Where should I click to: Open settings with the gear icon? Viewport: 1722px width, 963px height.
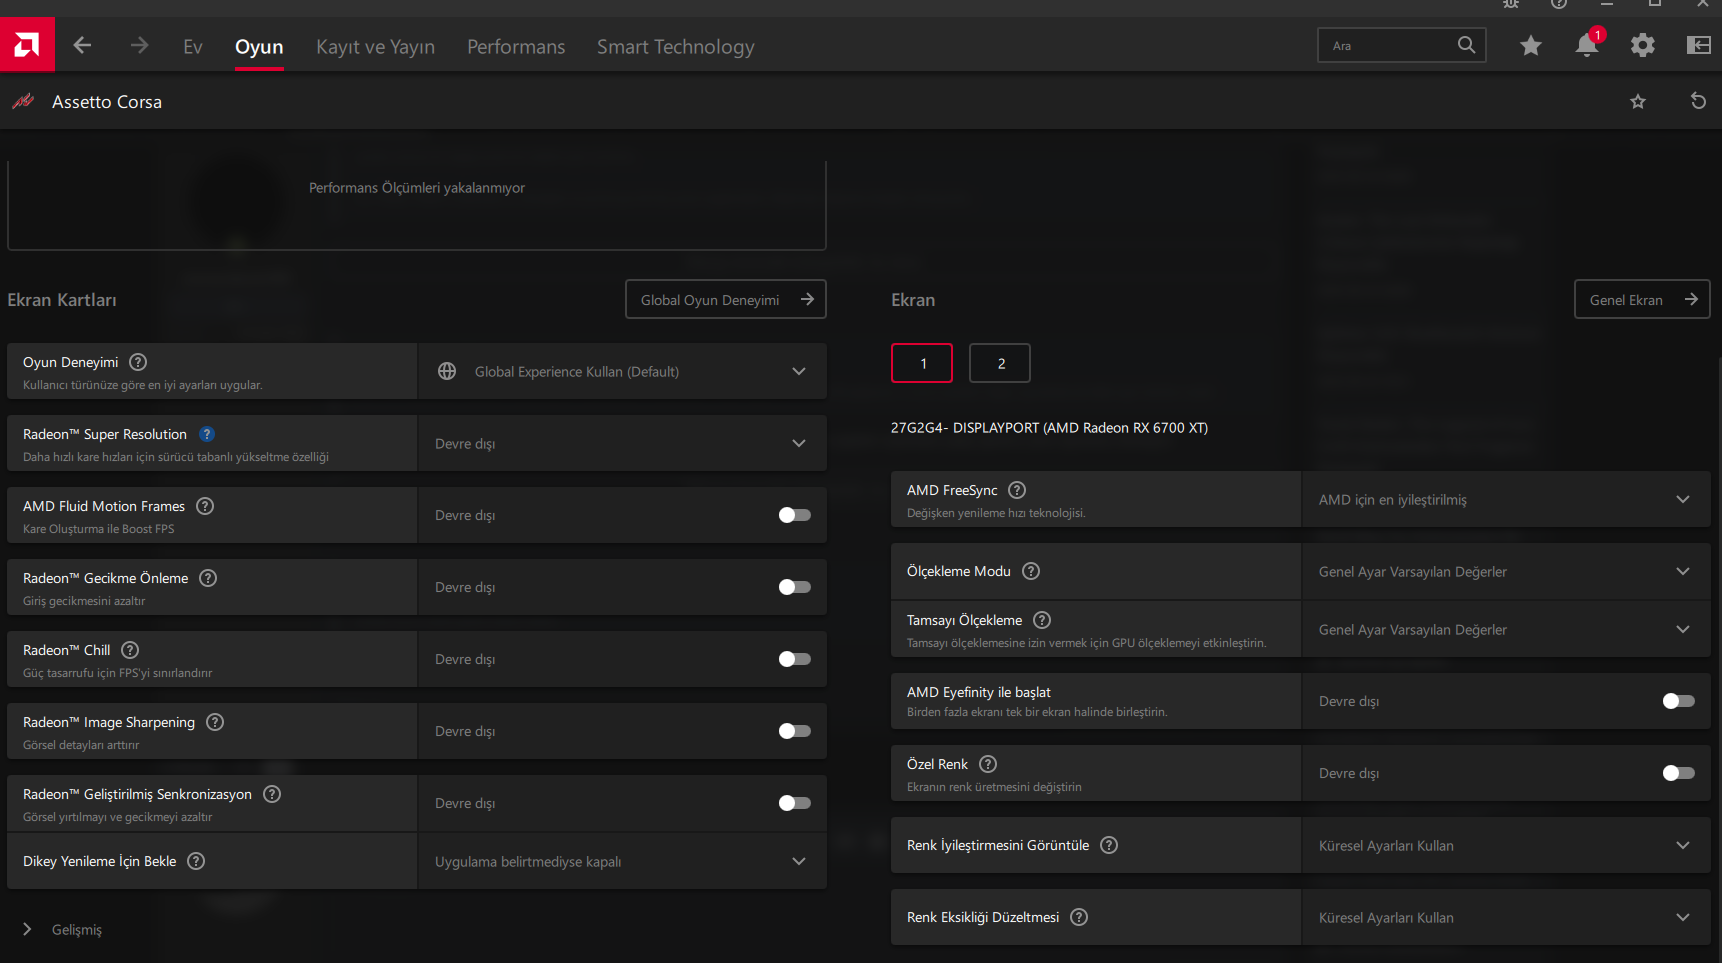pyautogui.click(x=1642, y=46)
